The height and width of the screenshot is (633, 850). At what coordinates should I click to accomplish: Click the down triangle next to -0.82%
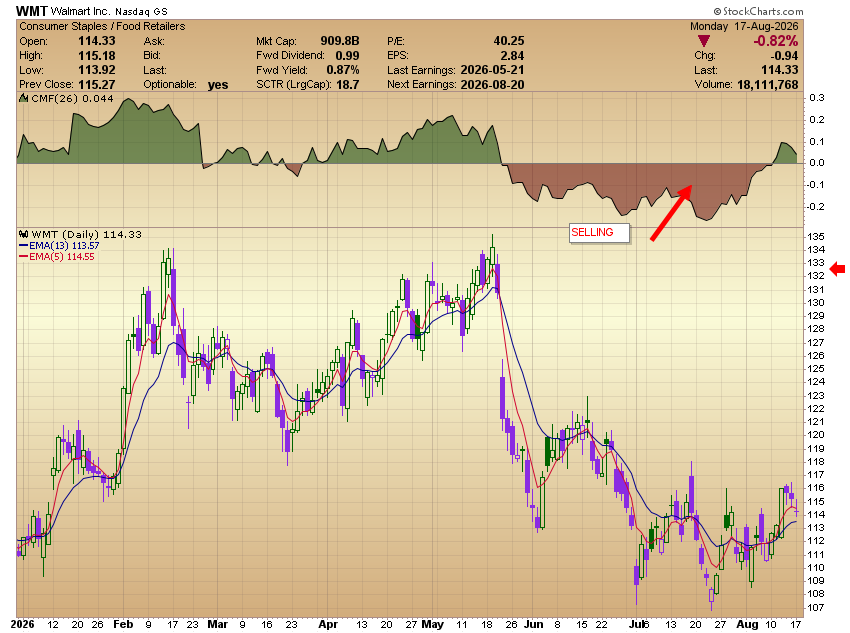point(704,41)
